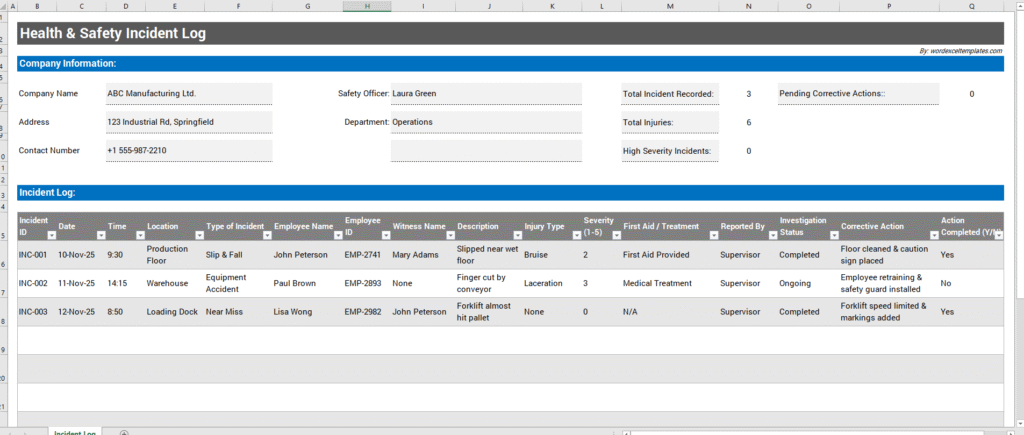This screenshot has height=435, width=1024.
Task: Open the Corrective Action filter dropdown
Action: [x=934, y=235]
